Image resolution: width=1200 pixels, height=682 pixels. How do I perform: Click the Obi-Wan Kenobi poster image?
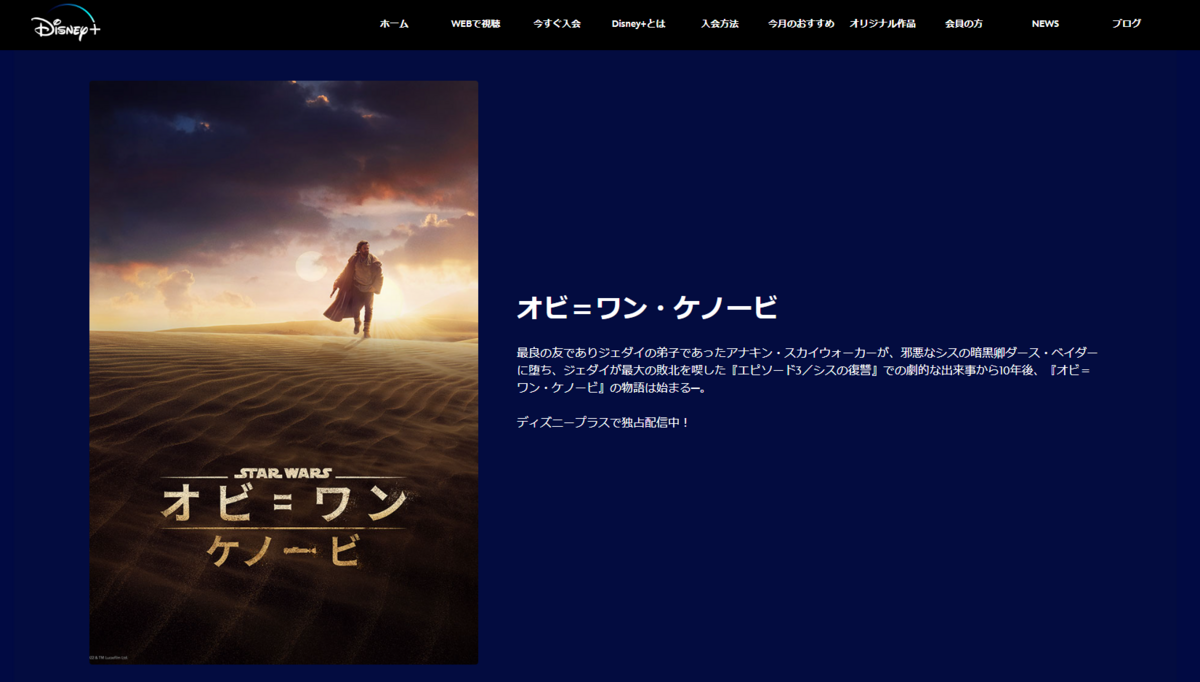click(284, 372)
